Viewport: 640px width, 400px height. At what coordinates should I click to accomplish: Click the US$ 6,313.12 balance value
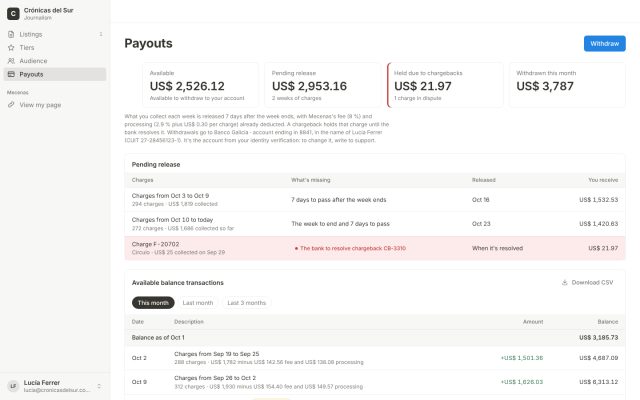tap(598, 382)
